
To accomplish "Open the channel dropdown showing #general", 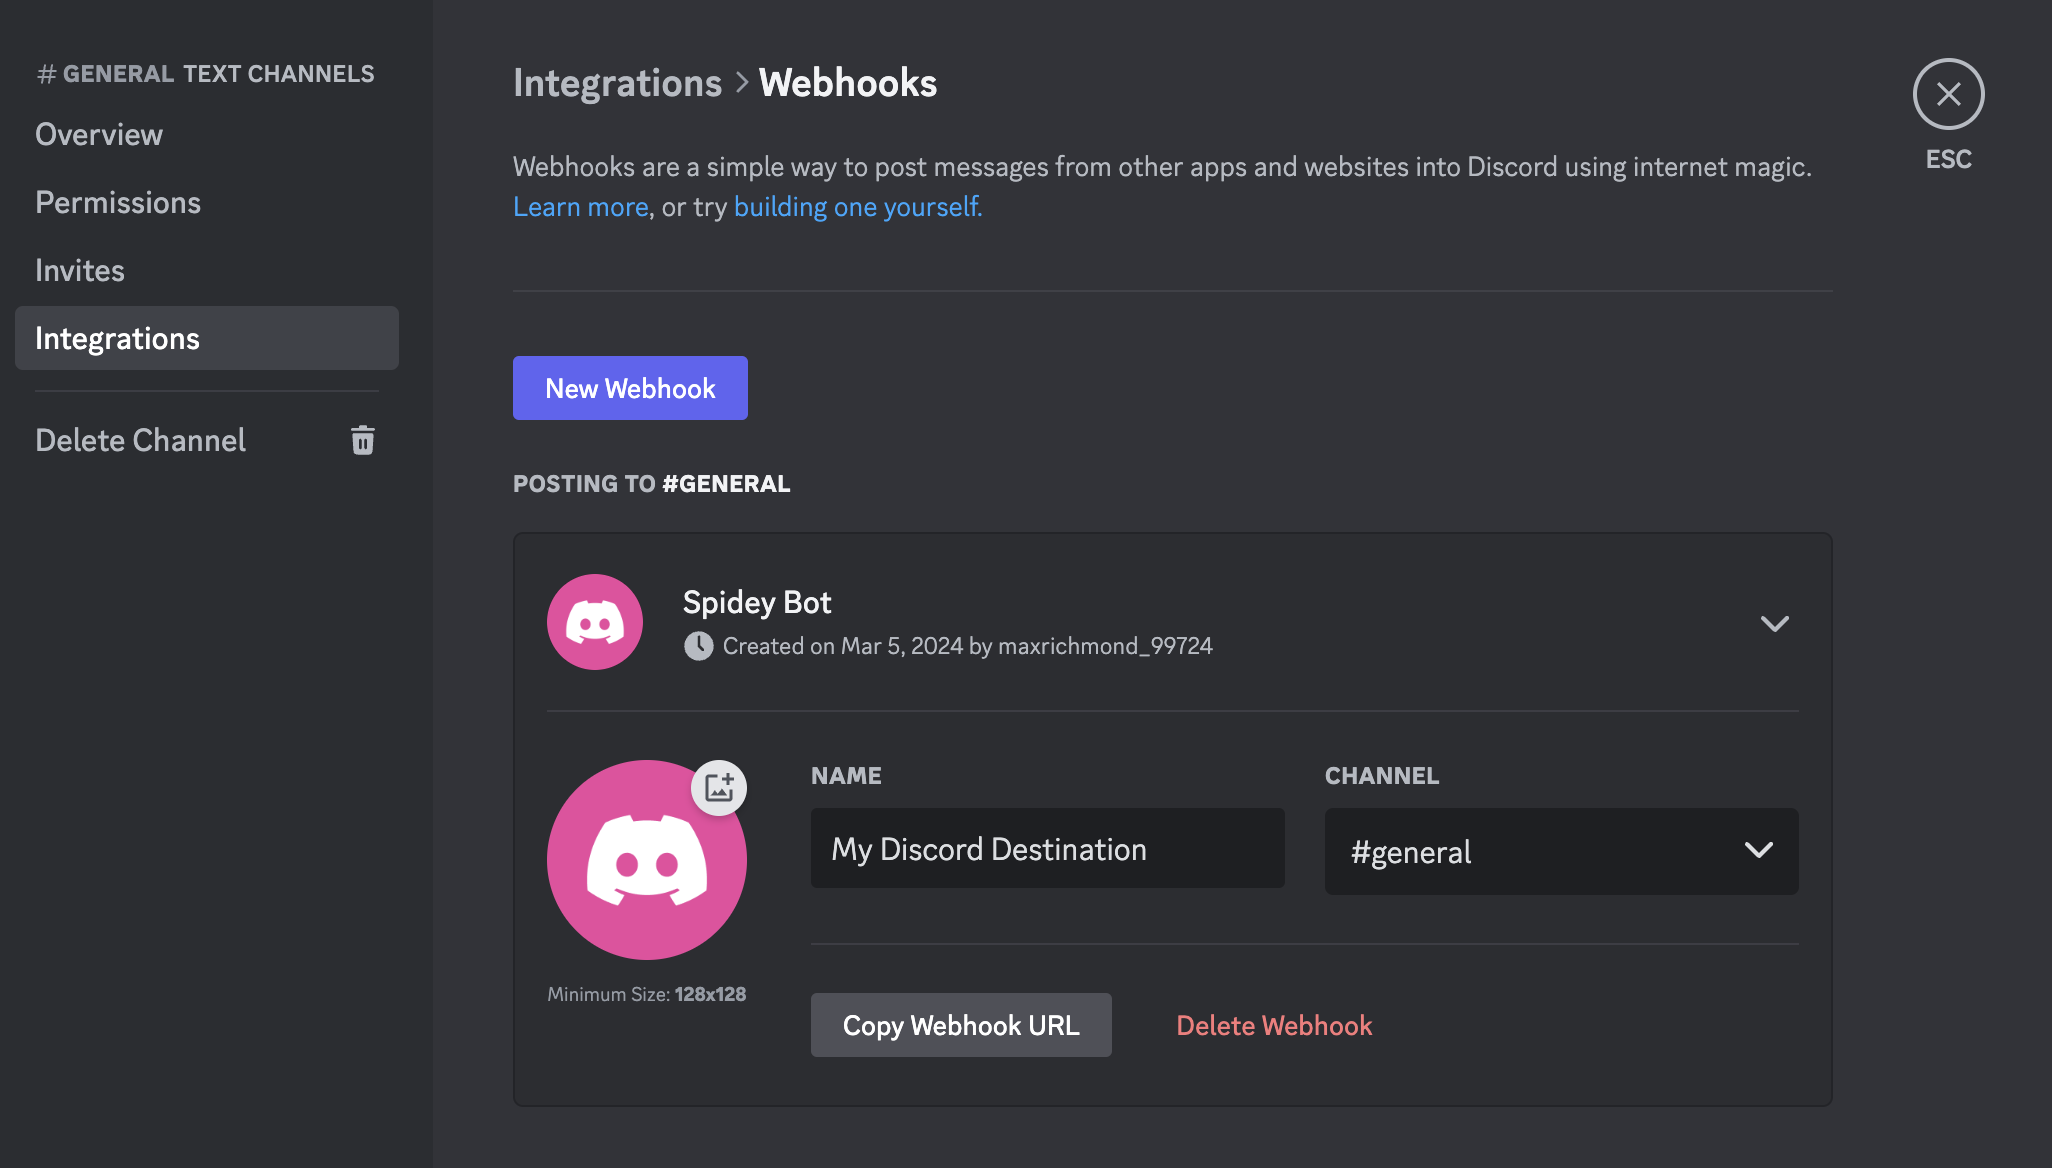I will point(1560,851).
